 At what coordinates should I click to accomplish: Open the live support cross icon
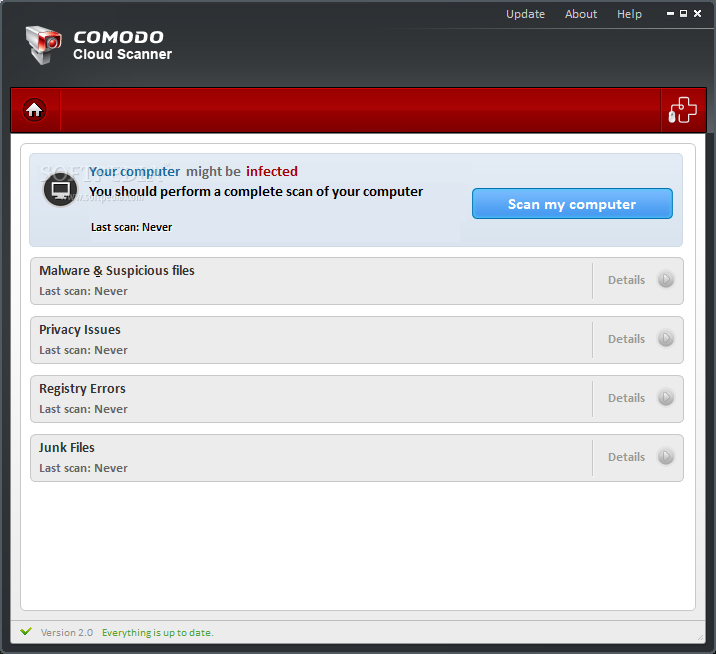(x=683, y=110)
